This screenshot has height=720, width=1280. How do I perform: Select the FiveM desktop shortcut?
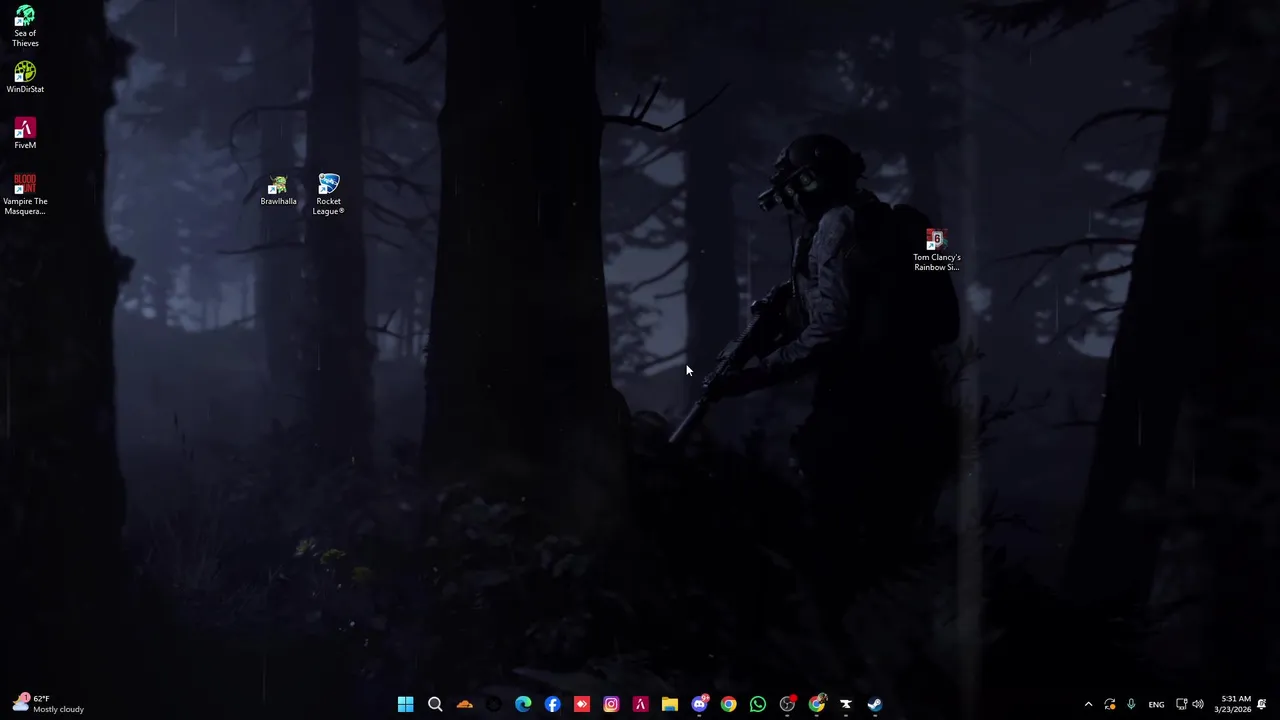[x=25, y=134]
